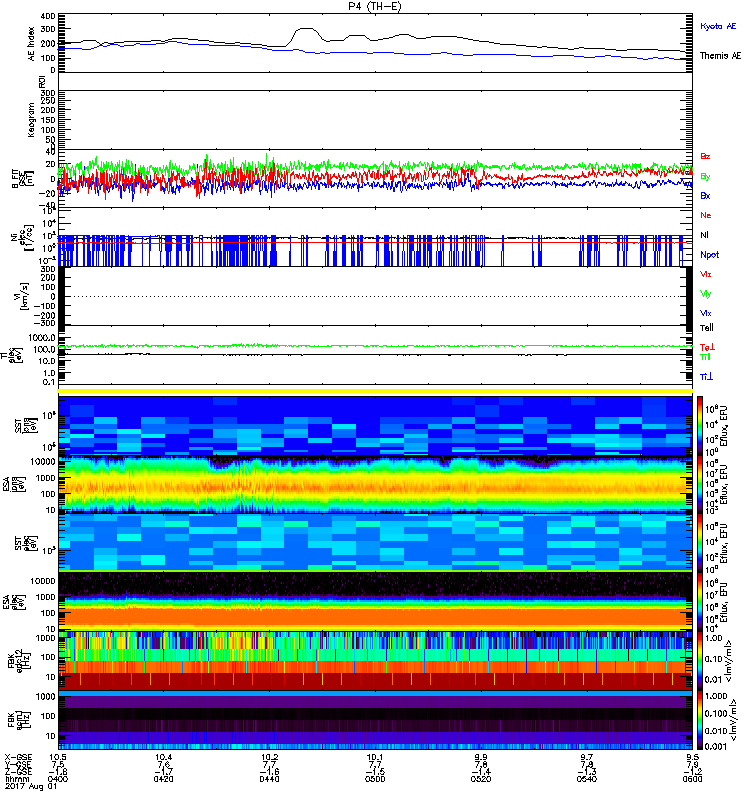Select the red Ne density legend label
This screenshot has height=800, width=750.
[706, 215]
